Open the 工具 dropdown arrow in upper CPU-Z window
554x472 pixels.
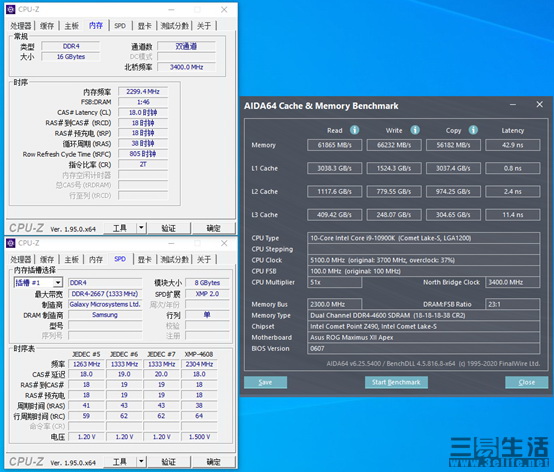click(141, 228)
